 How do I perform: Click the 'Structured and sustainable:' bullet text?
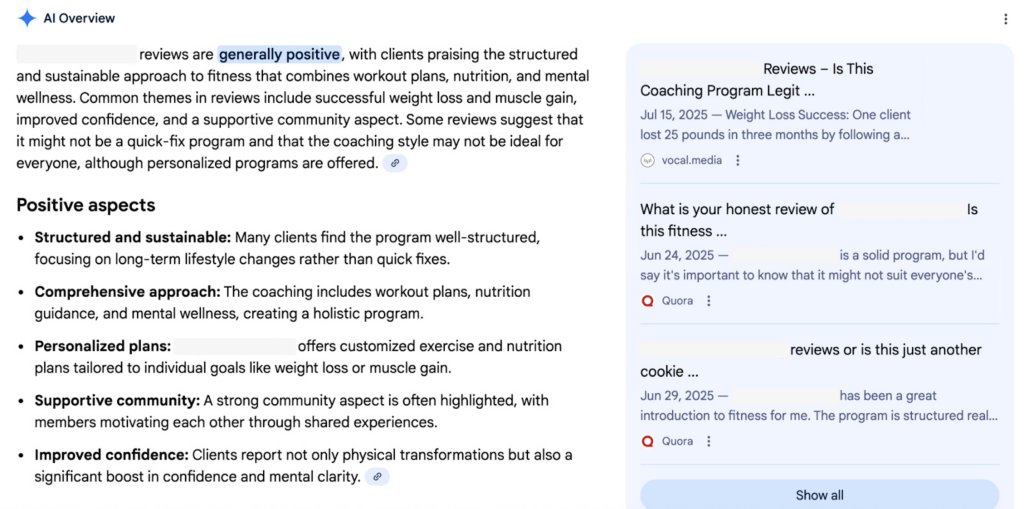tap(133, 238)
